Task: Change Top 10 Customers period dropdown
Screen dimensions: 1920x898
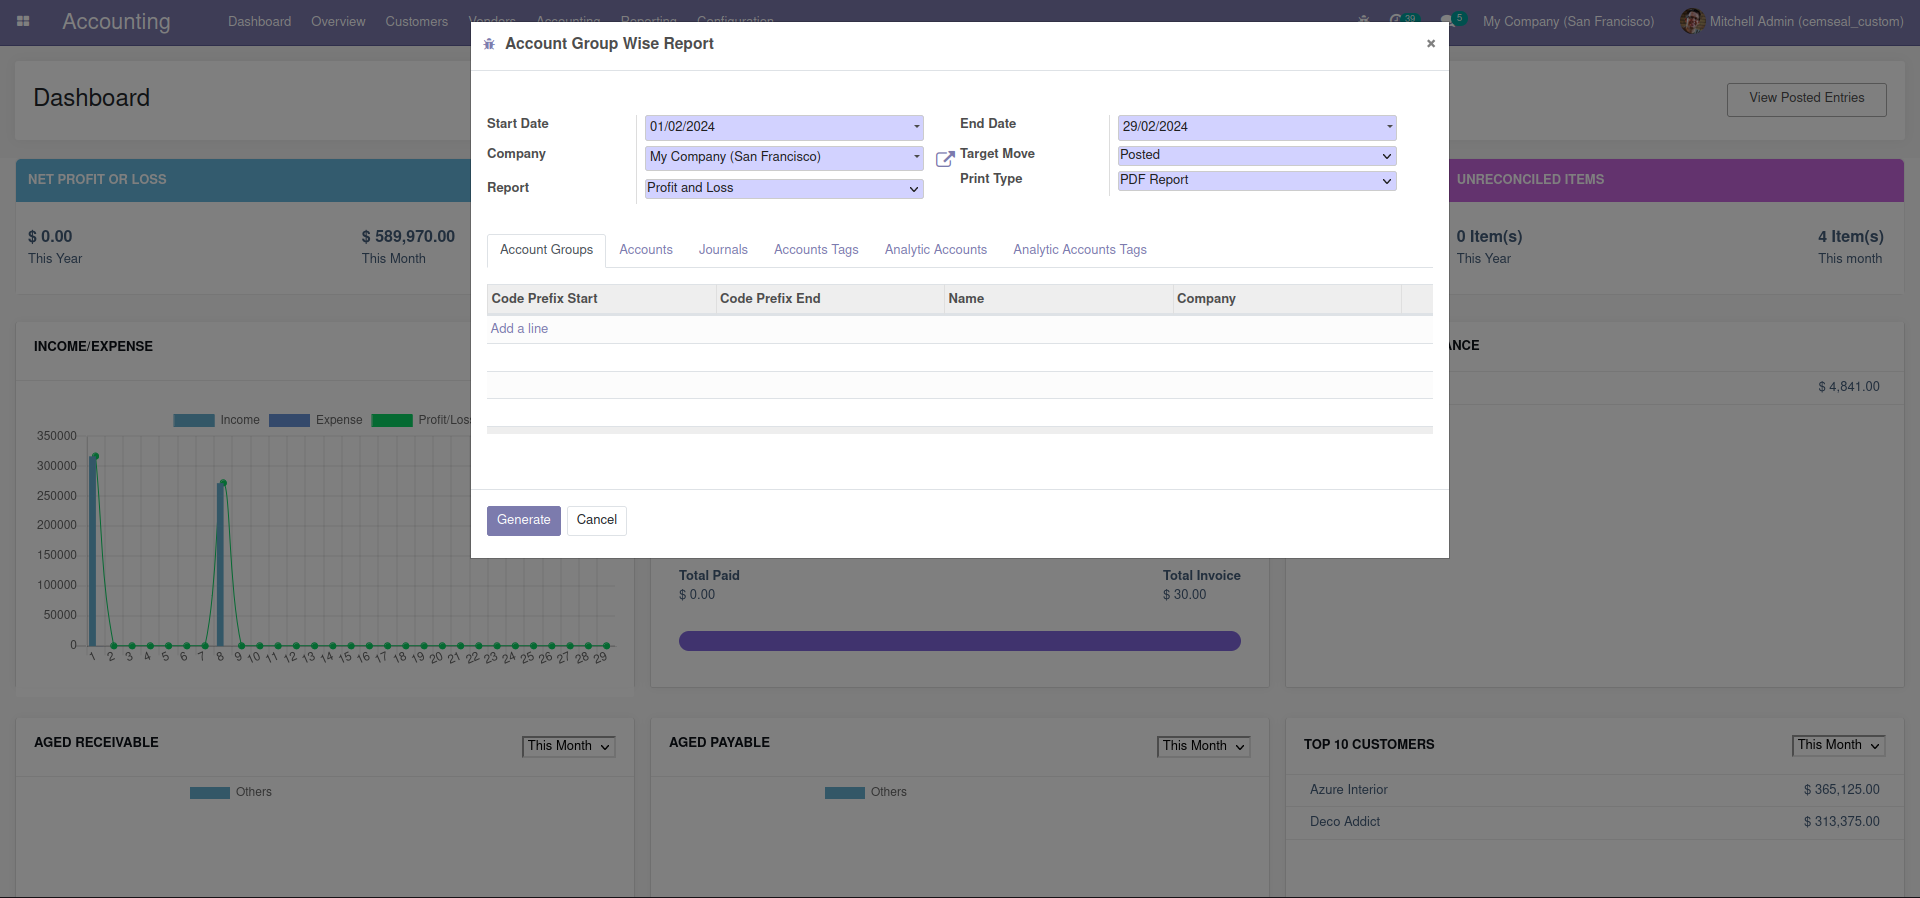Action: [x=1839, y=745]
